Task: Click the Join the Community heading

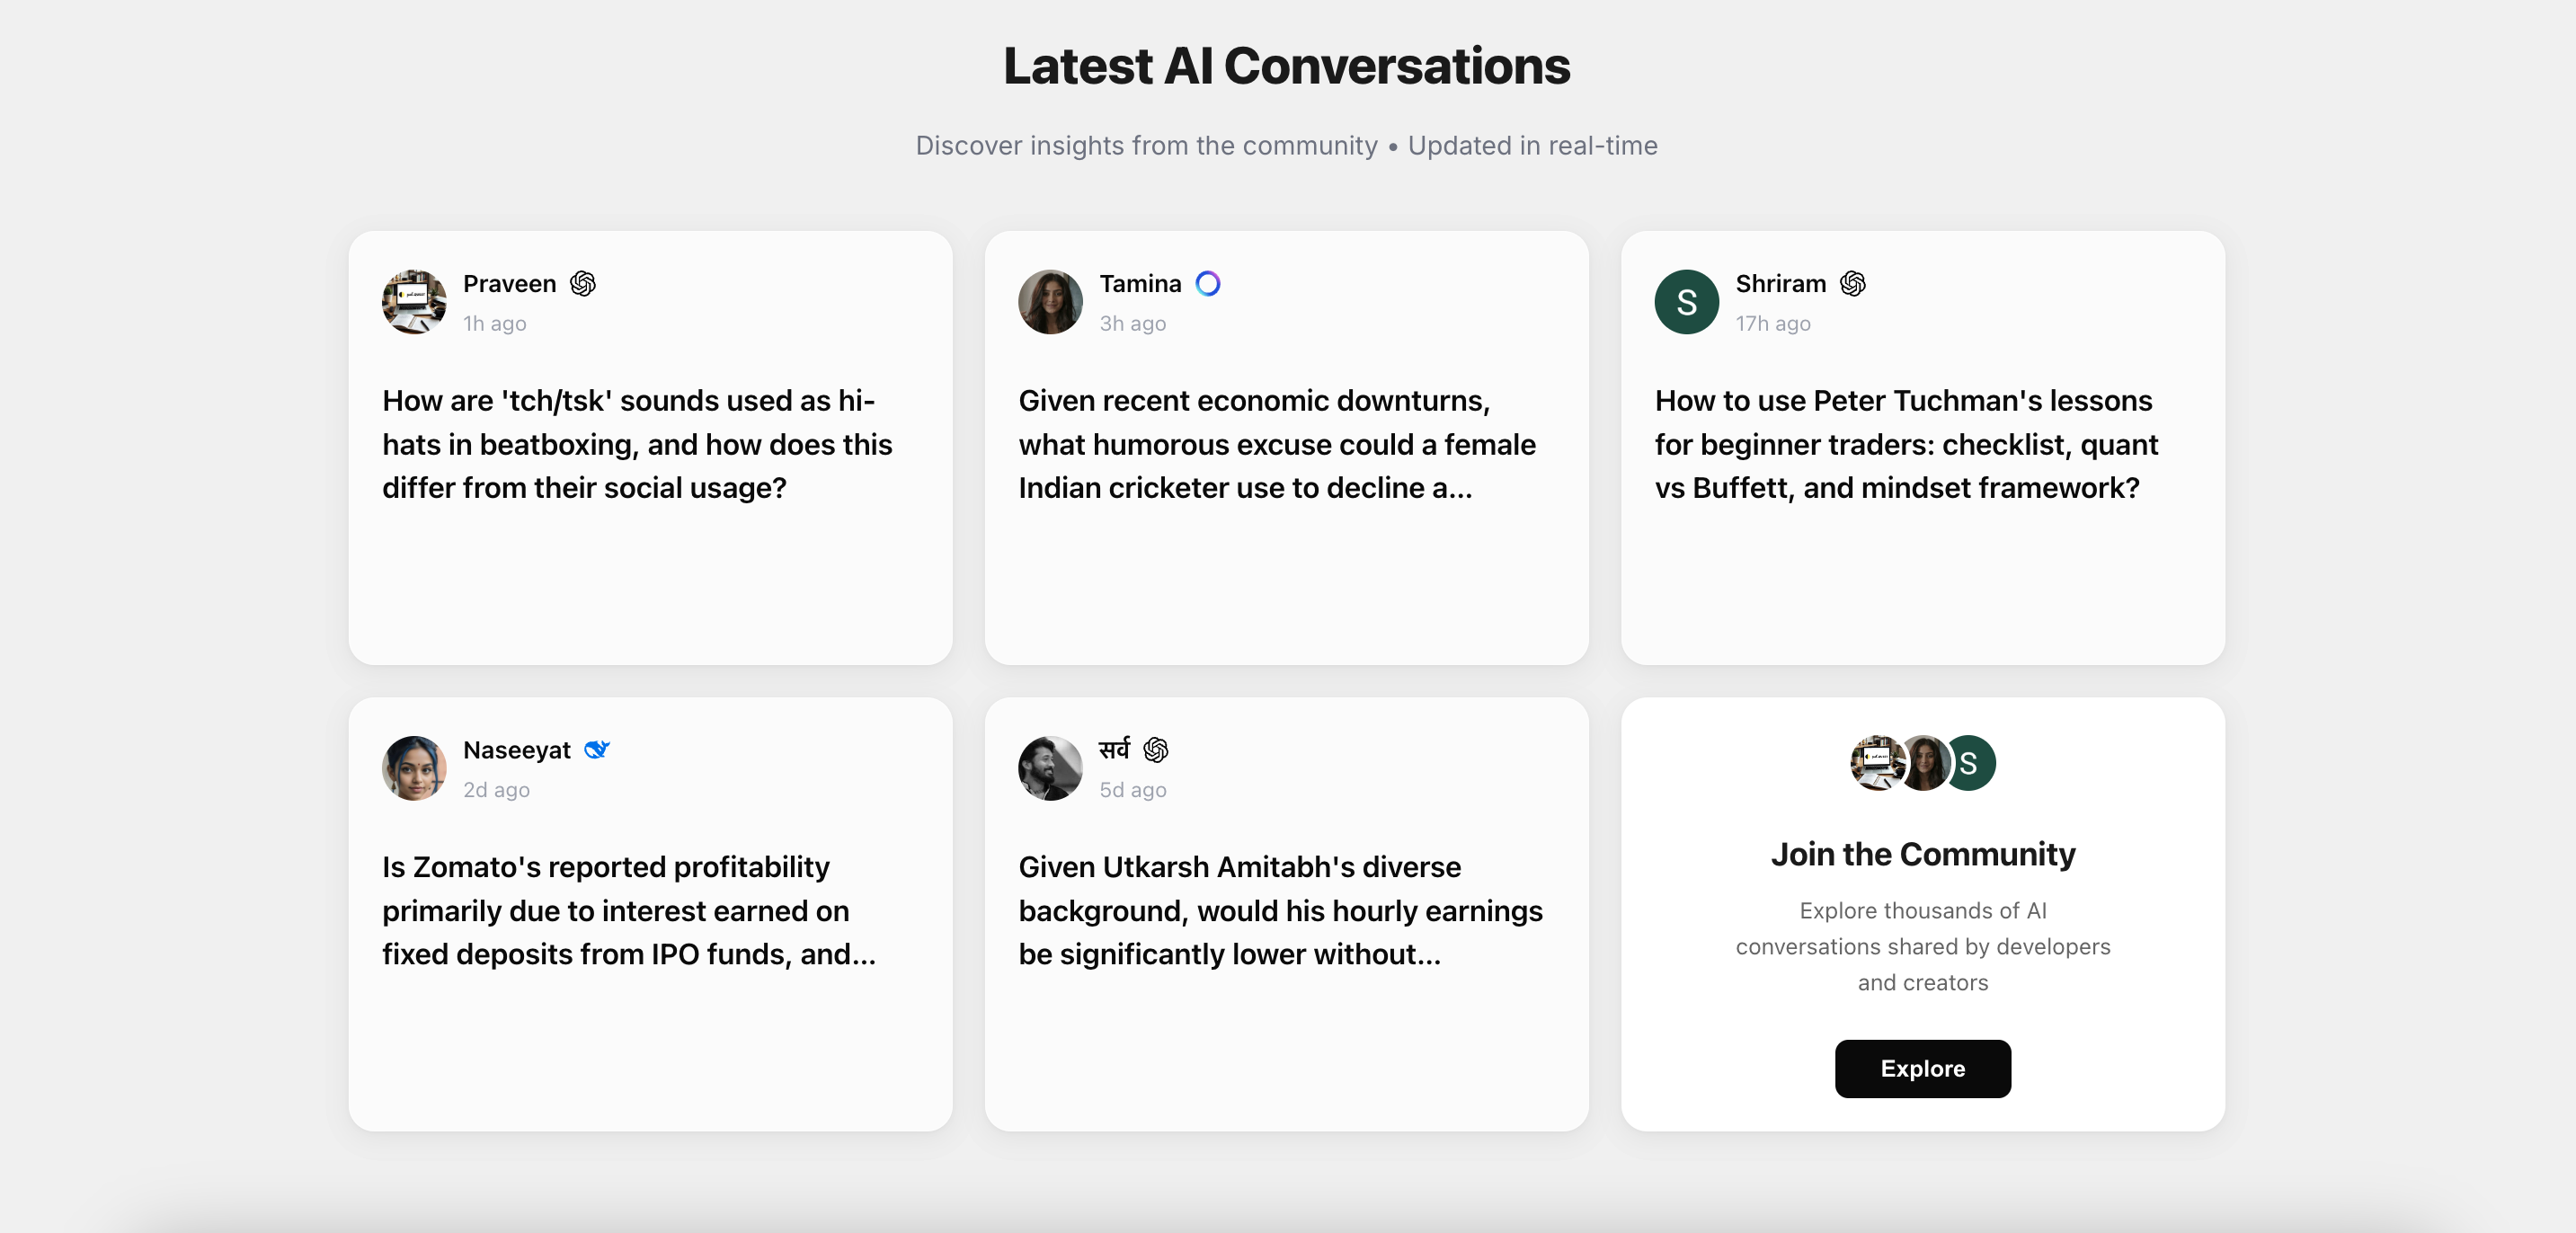Action: tap(1922, 854)
